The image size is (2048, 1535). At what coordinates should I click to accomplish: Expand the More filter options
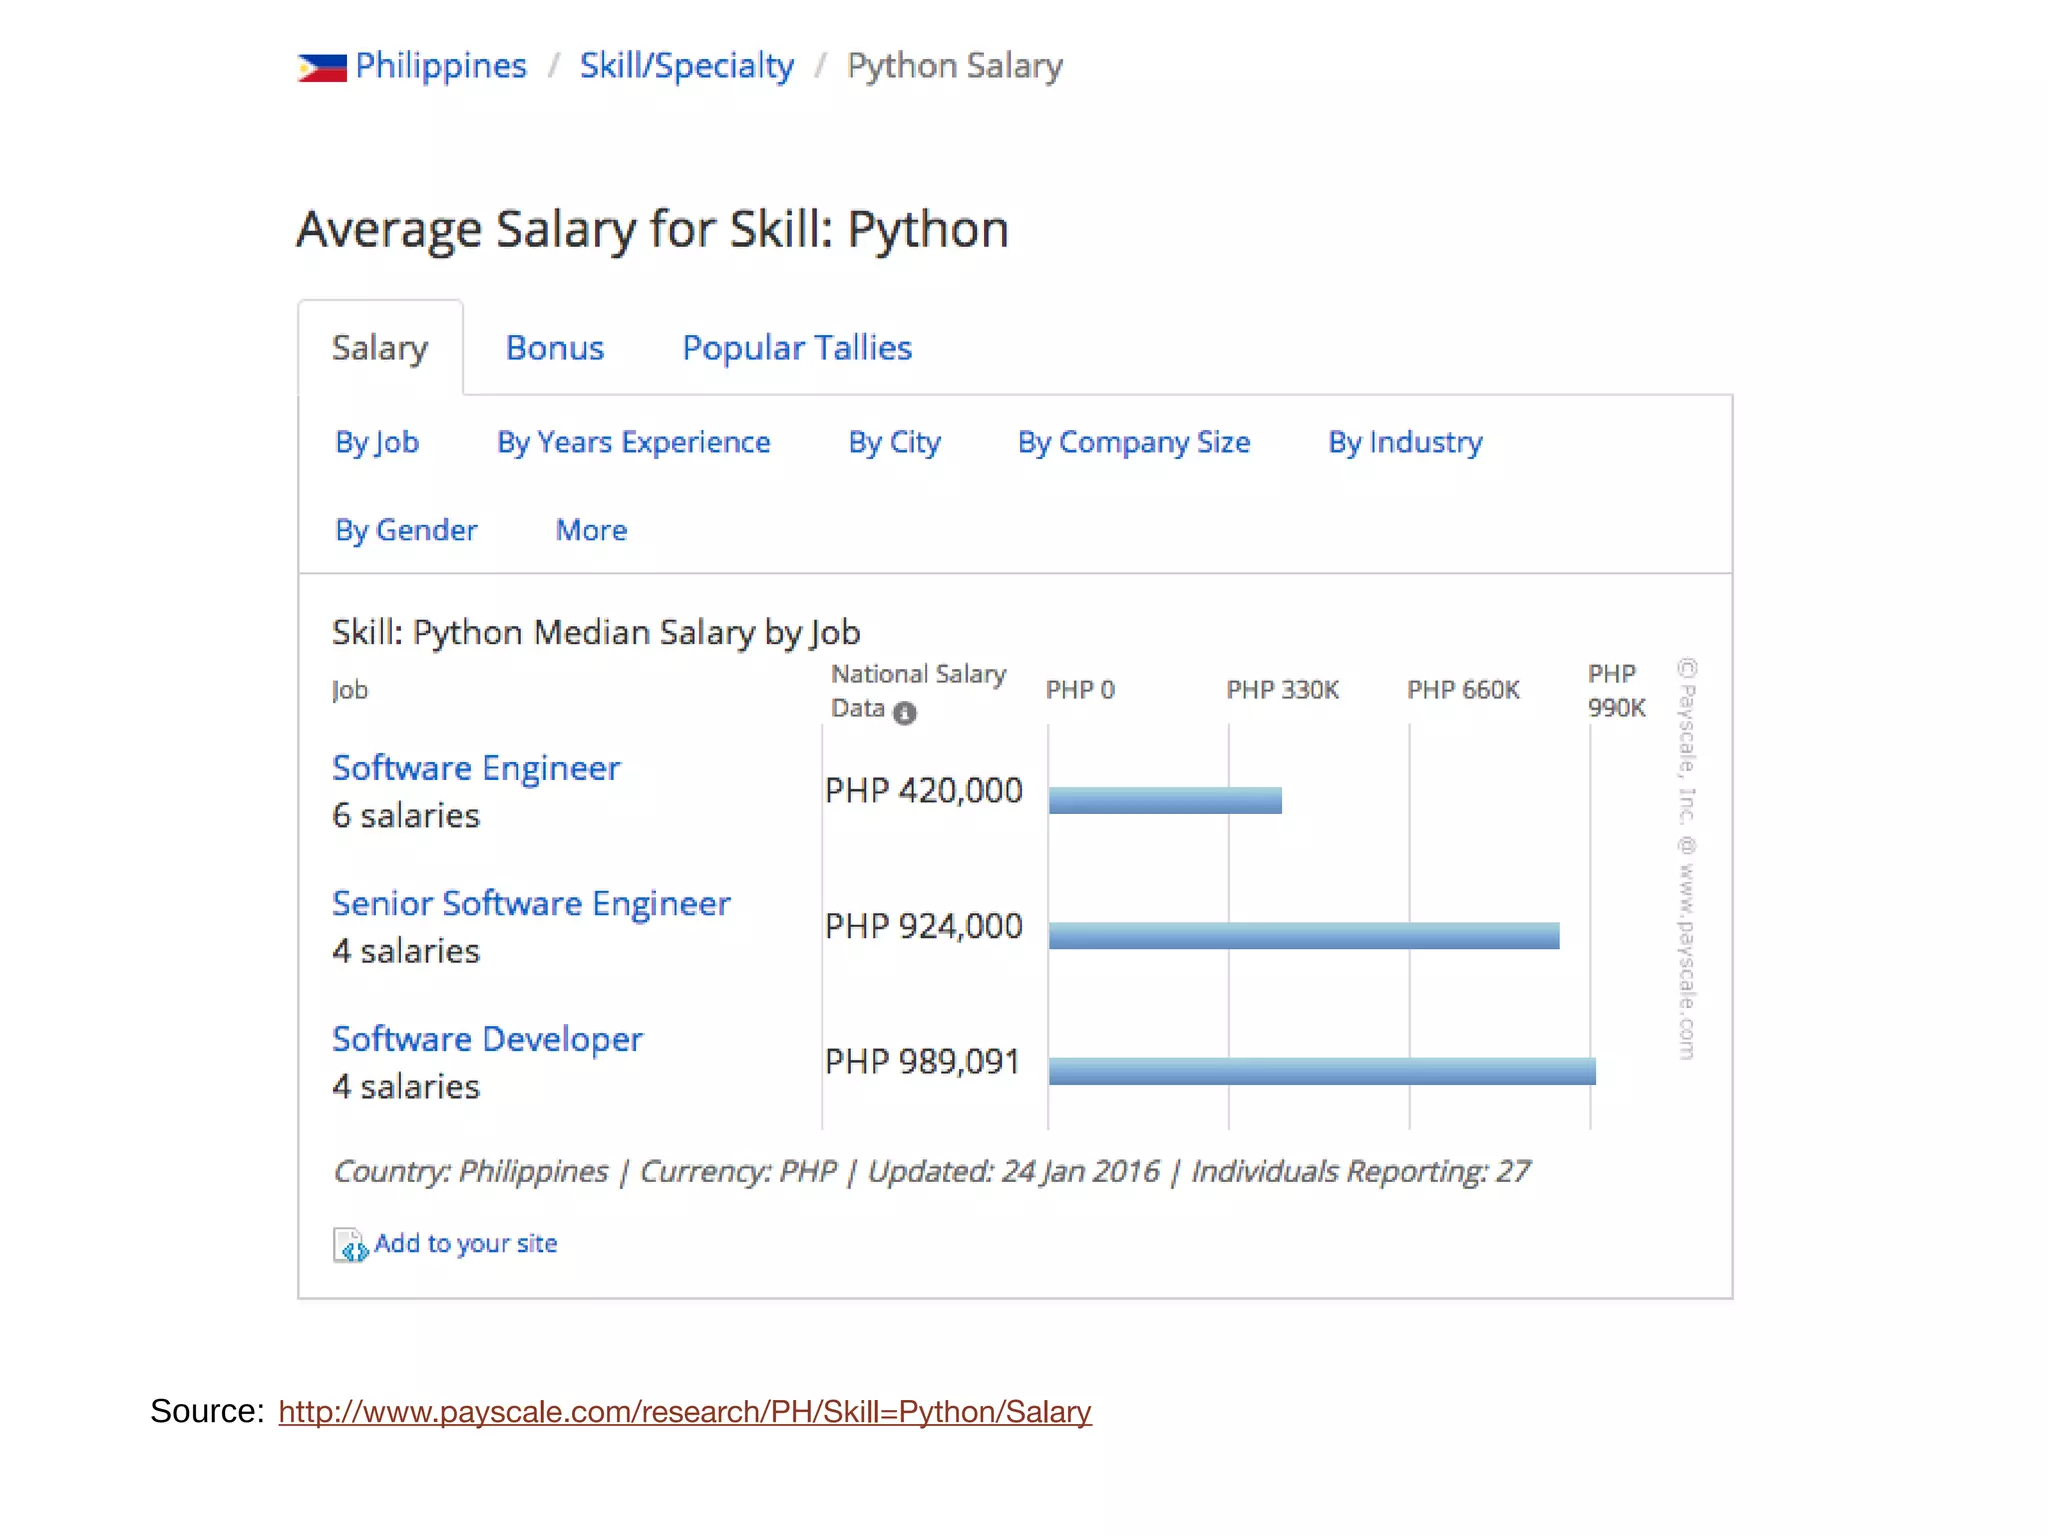(592, 530)
